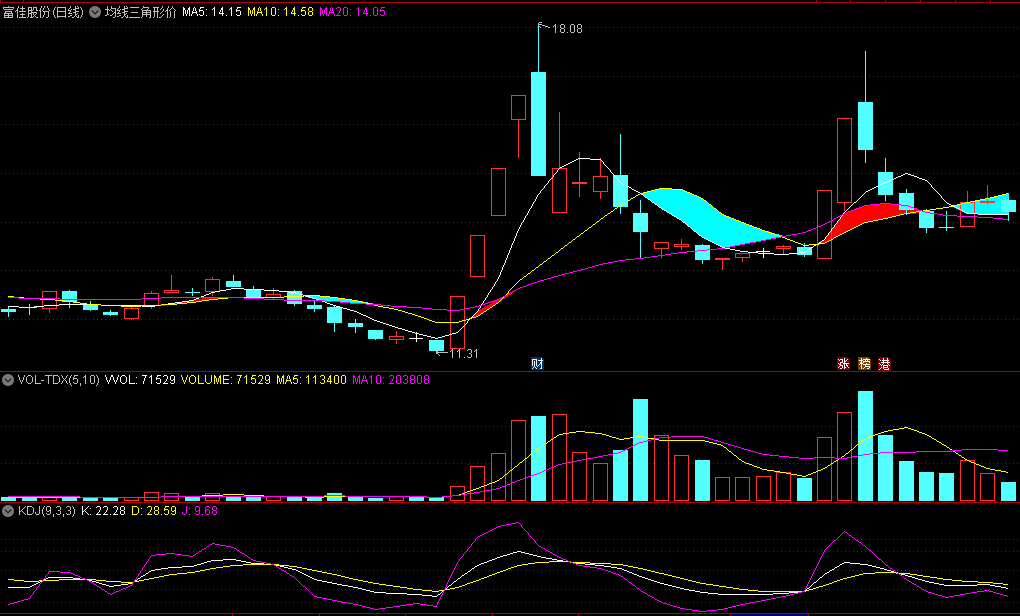Select the MA5: 14.15 label
This screenshot has height=616, width=1020.
(212, 12)
